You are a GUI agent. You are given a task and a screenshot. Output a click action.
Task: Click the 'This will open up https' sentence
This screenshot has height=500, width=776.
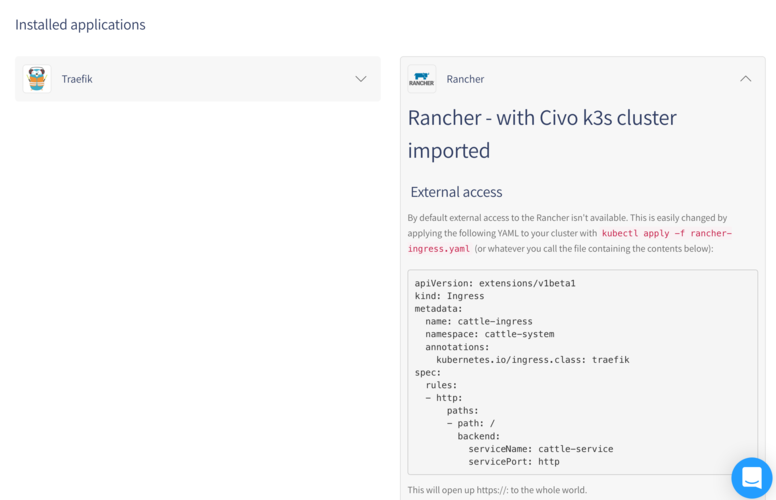coord(497,490)
